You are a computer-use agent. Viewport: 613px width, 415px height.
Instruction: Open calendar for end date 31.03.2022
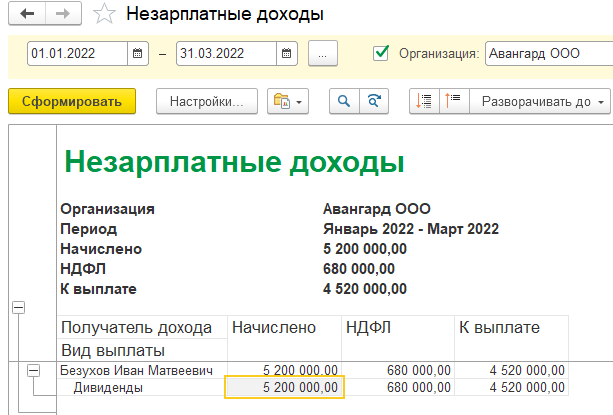point(286,53)
